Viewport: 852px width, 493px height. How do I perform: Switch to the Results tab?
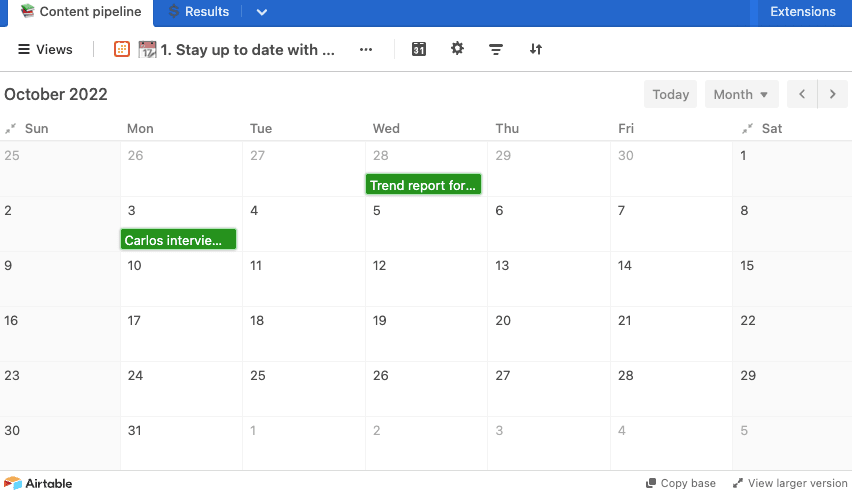(198, 12)
